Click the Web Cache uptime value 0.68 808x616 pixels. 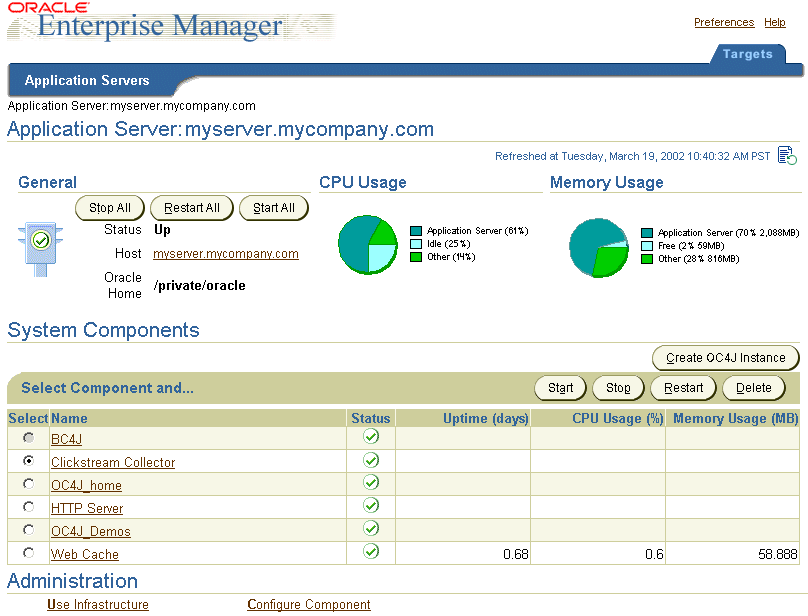click(516, 554)
